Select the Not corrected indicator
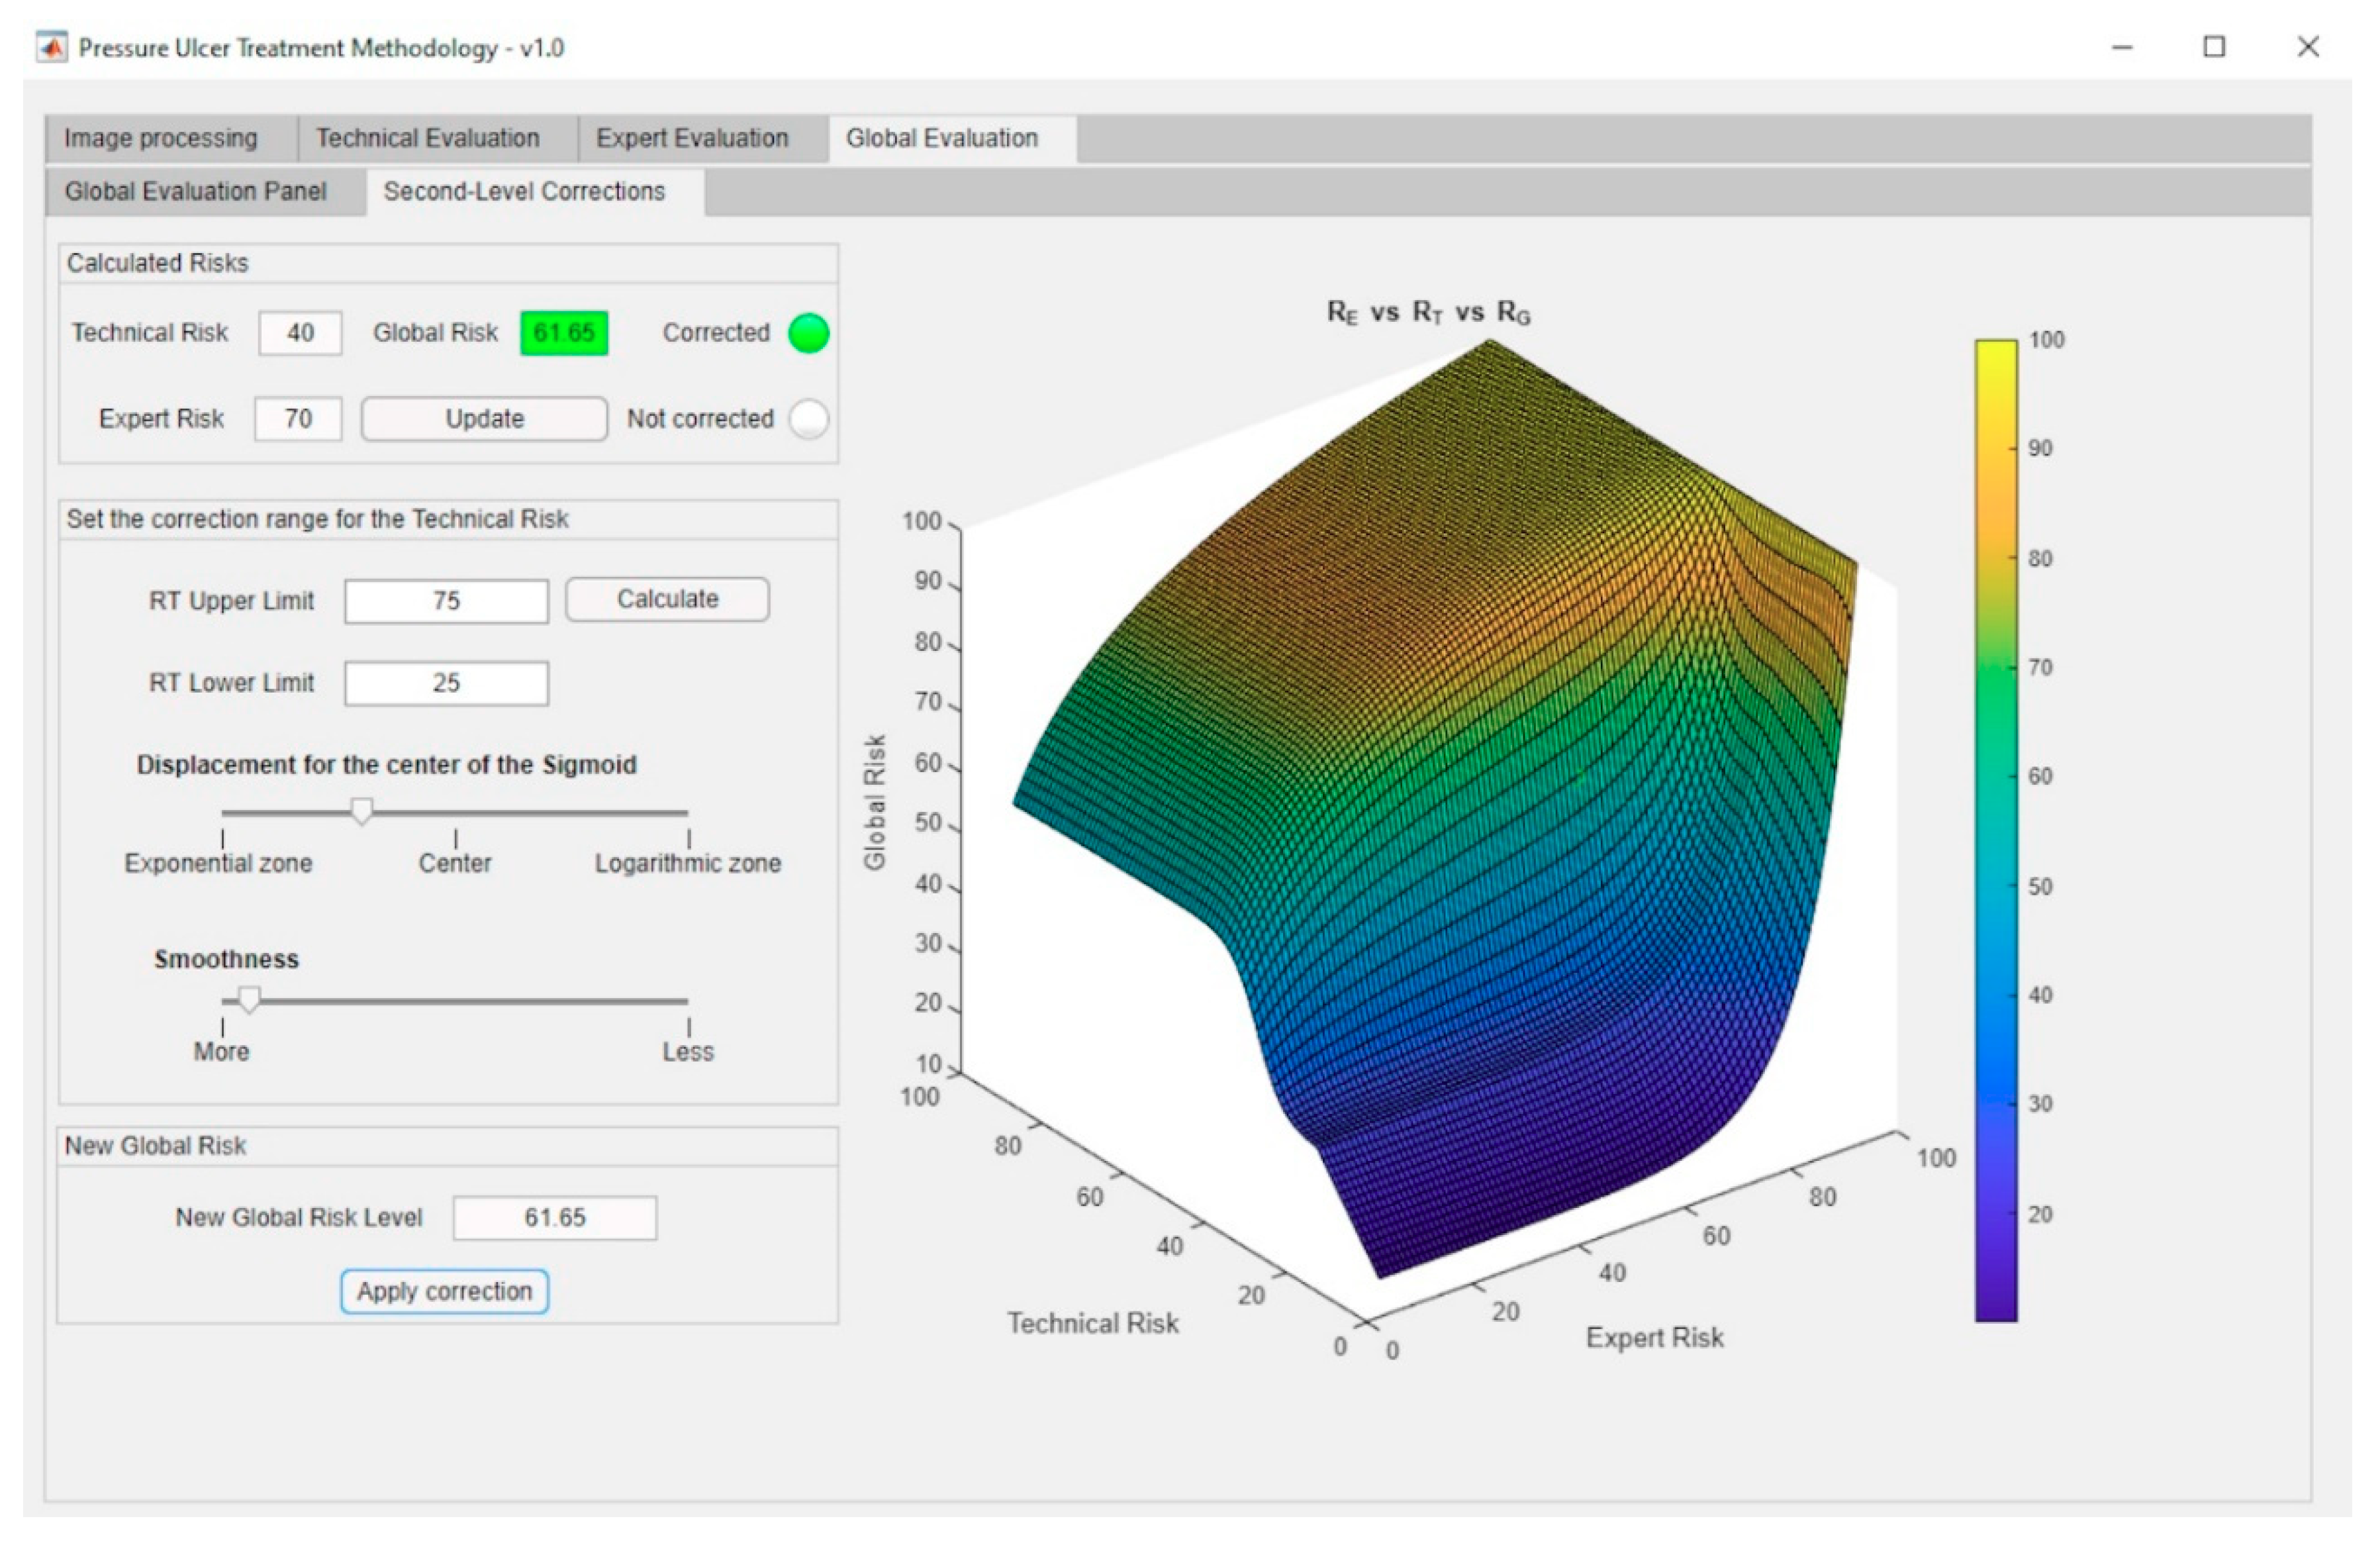The width and height of the screenshot is (2380, 1543). pyautogui.click(x=809, y=418)
